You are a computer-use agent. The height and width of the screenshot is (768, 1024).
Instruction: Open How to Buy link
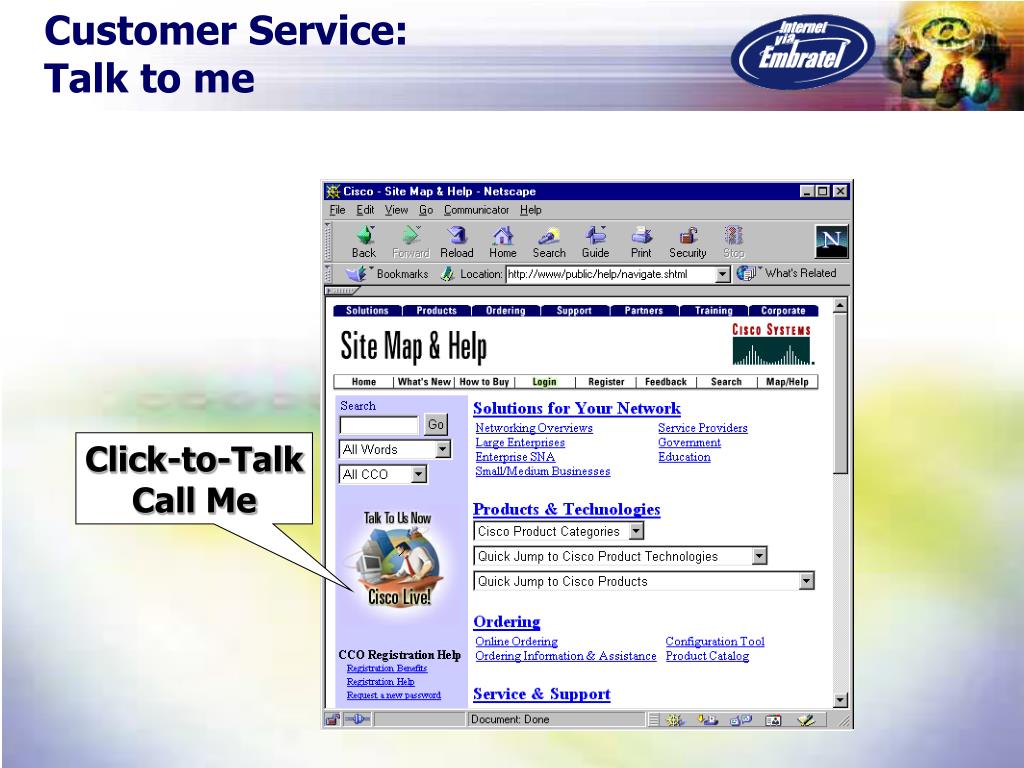point(484,382)
